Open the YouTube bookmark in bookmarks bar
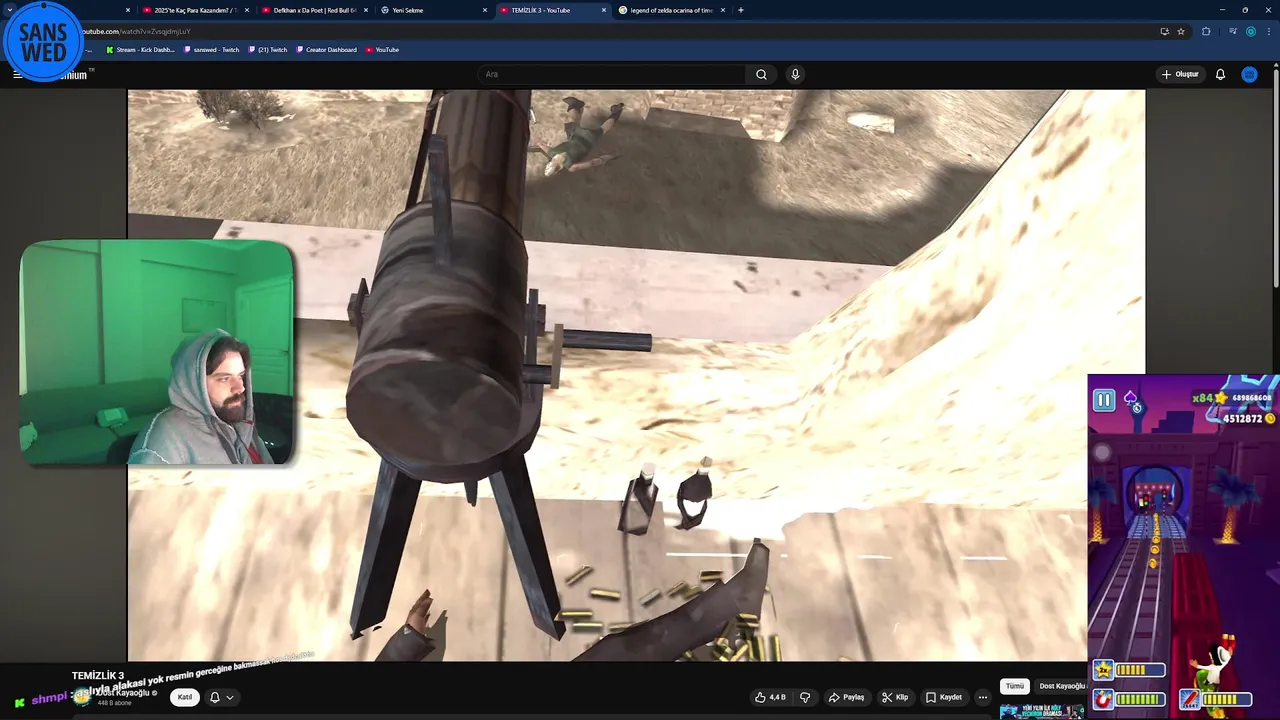 coord(382,50)
